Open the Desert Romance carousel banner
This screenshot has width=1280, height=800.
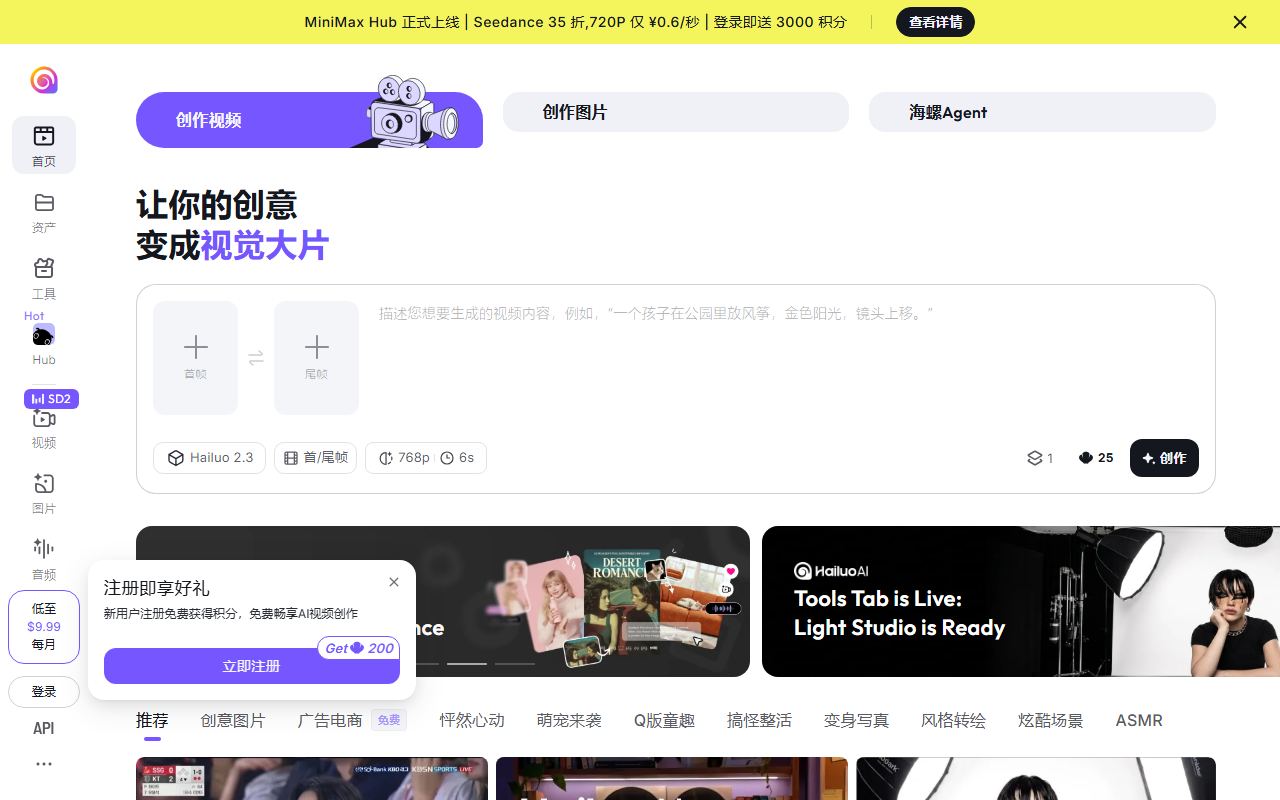coord(443,602)
